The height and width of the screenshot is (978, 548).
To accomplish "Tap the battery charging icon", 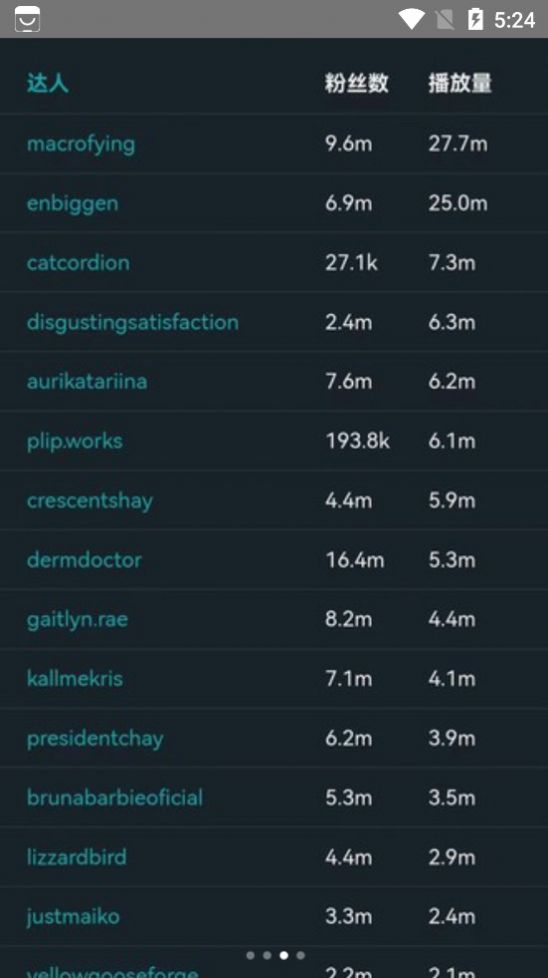I will point(476,19).
